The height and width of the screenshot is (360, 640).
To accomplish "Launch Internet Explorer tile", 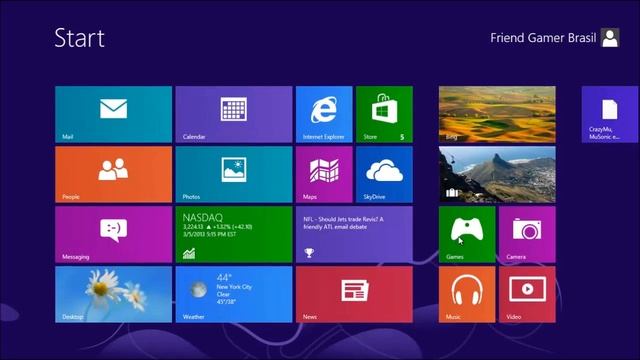I will pos(324,114).
